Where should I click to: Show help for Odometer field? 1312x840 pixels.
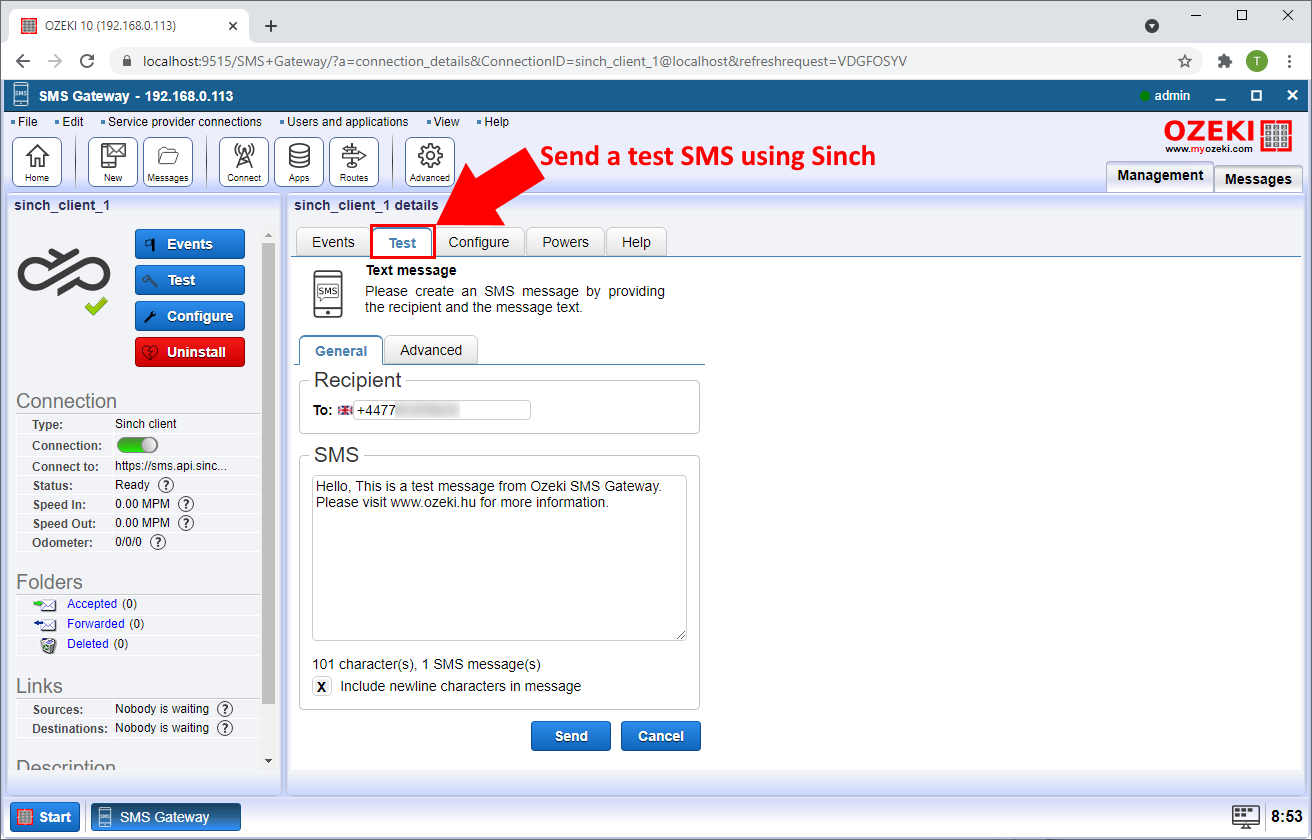click(x=158, y=542)
